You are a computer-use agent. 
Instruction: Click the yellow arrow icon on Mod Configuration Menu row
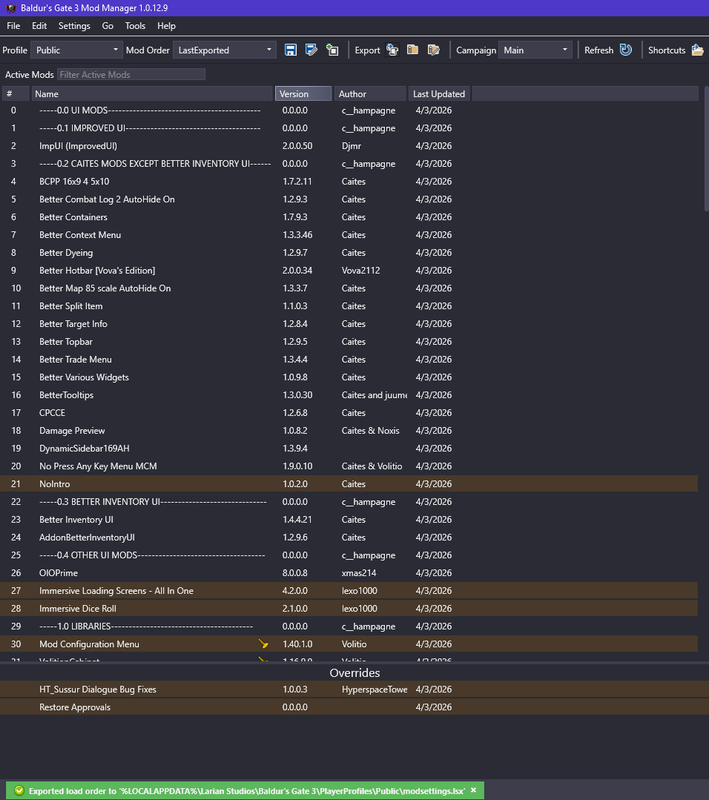coord(263,644)
